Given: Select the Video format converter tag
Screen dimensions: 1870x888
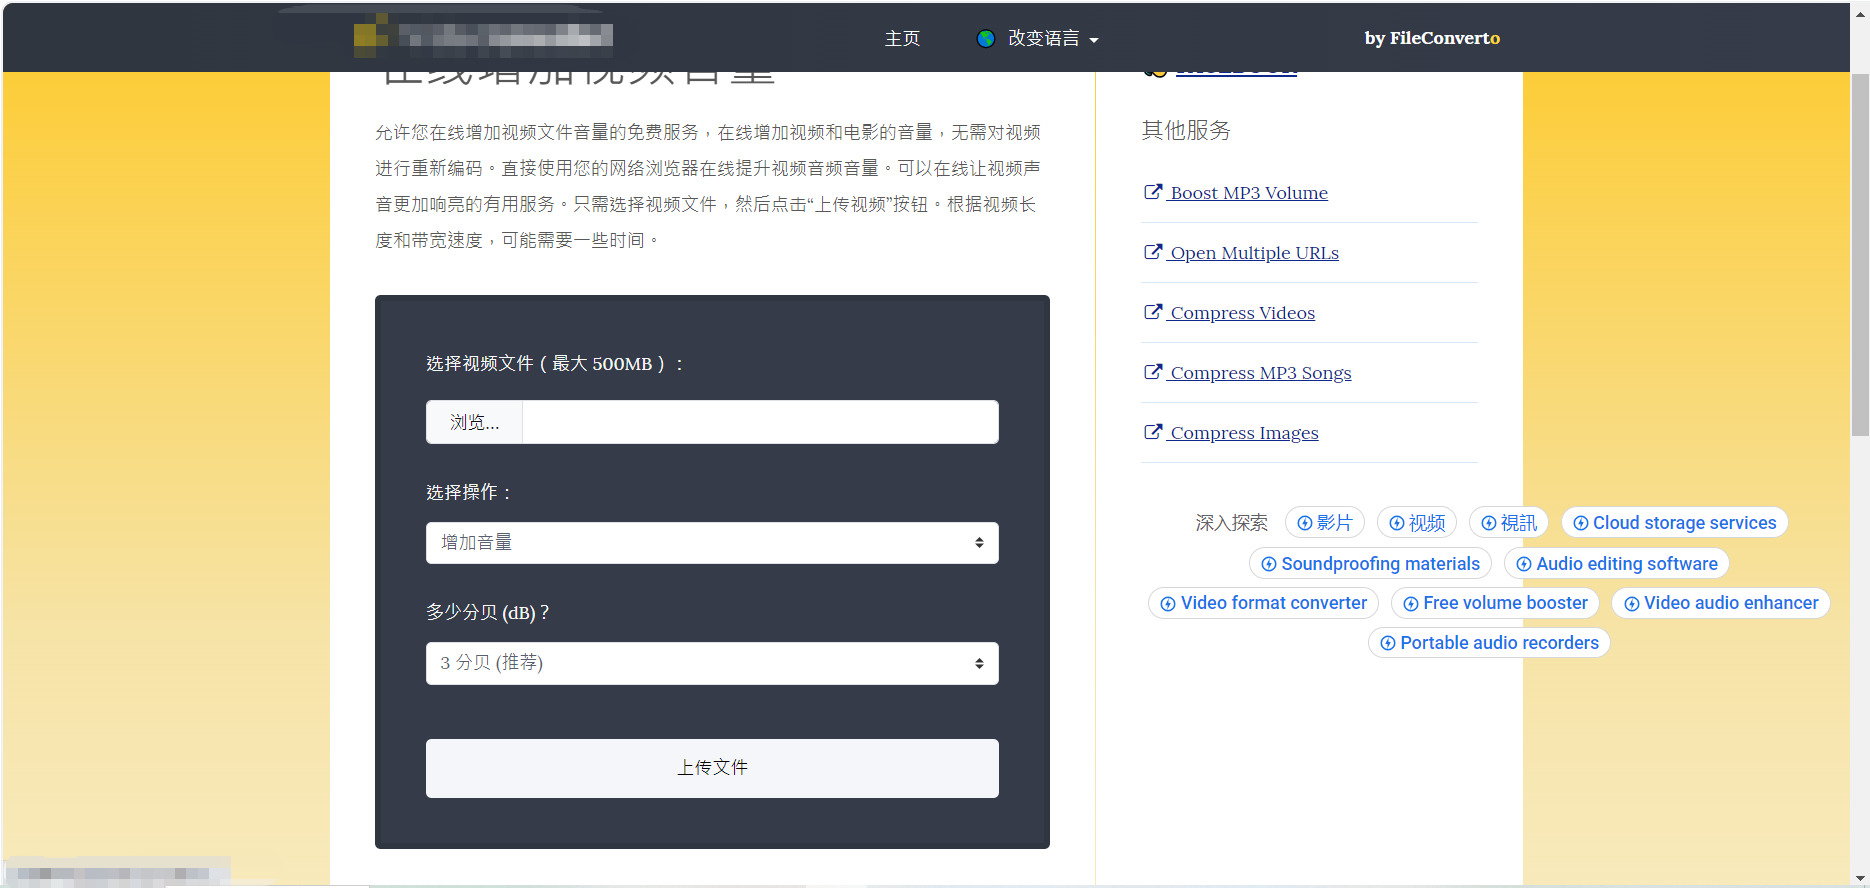Looking at the screenshot, I should pyautogui.click(x=1264, y=603).
